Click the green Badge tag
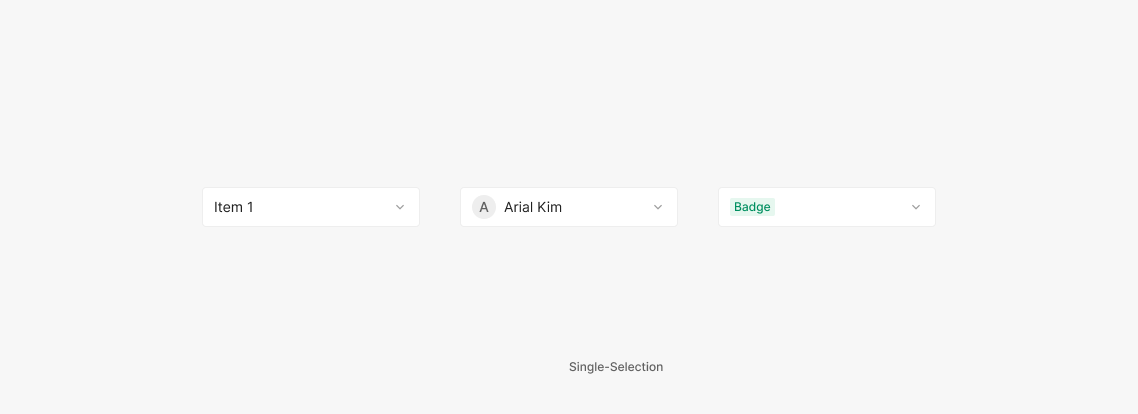 click(x=752, y=207)
